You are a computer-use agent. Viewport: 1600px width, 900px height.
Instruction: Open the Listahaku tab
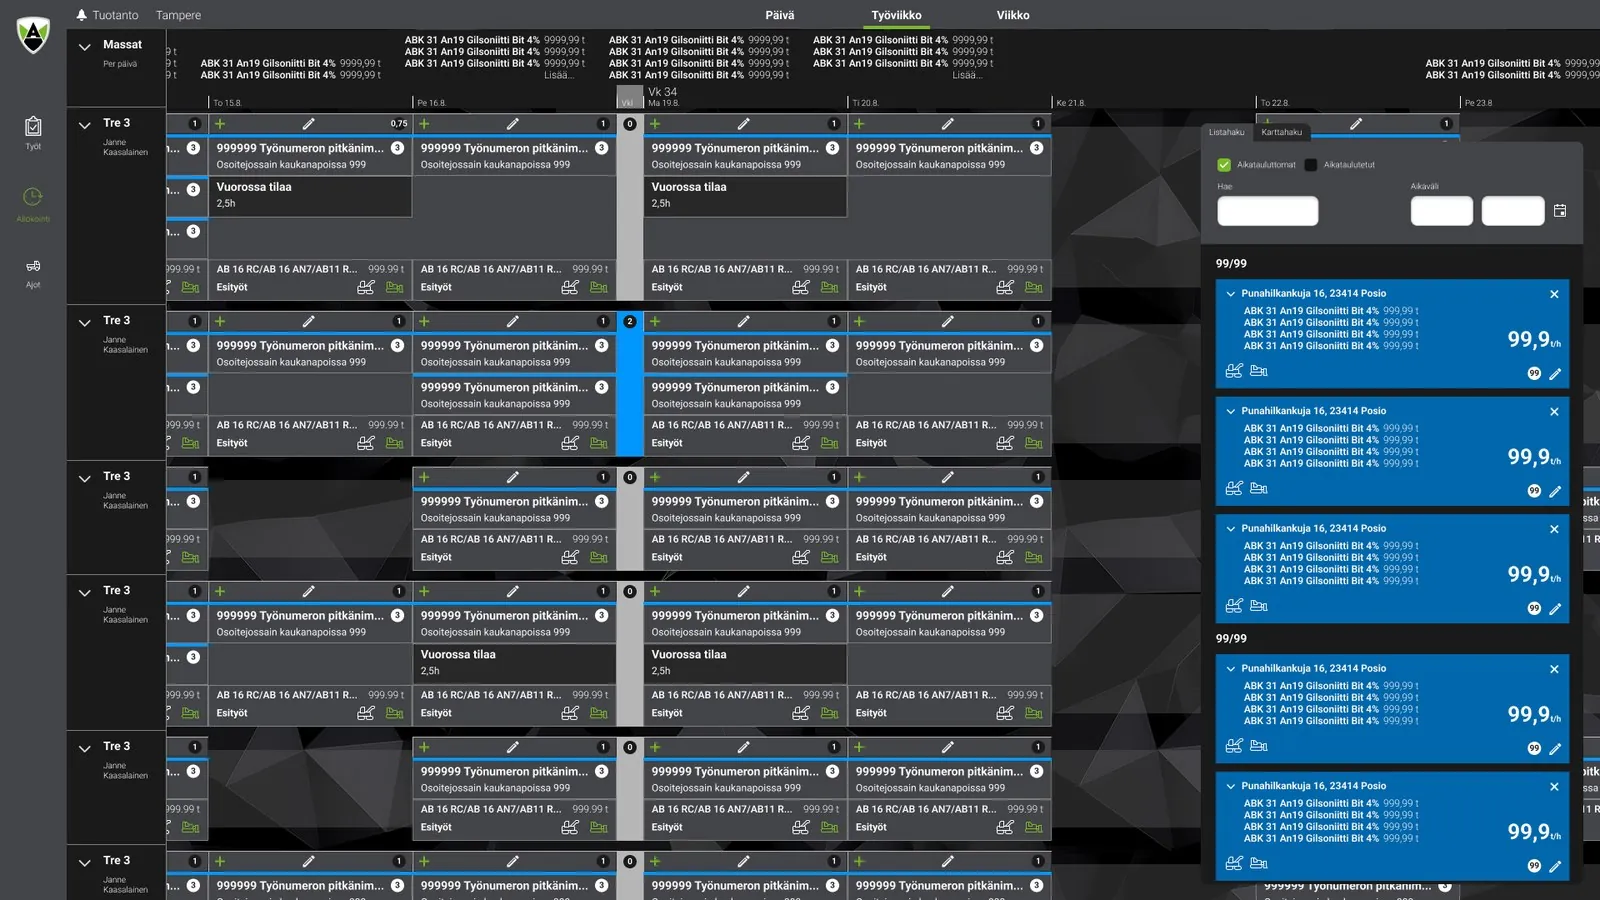1227,132
